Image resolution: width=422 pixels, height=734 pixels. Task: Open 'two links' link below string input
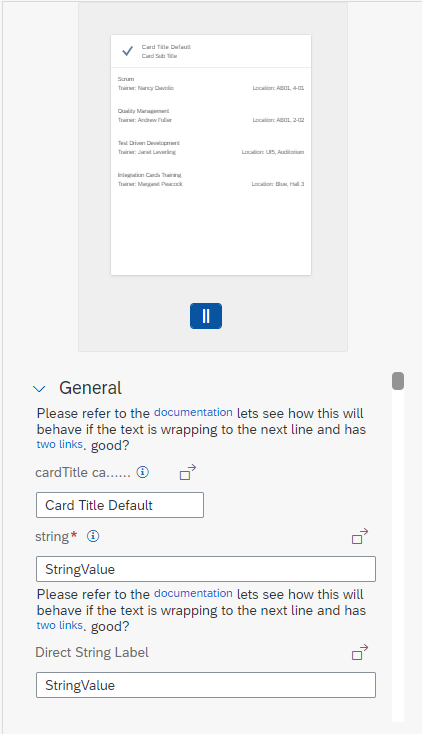pos(59,625)
